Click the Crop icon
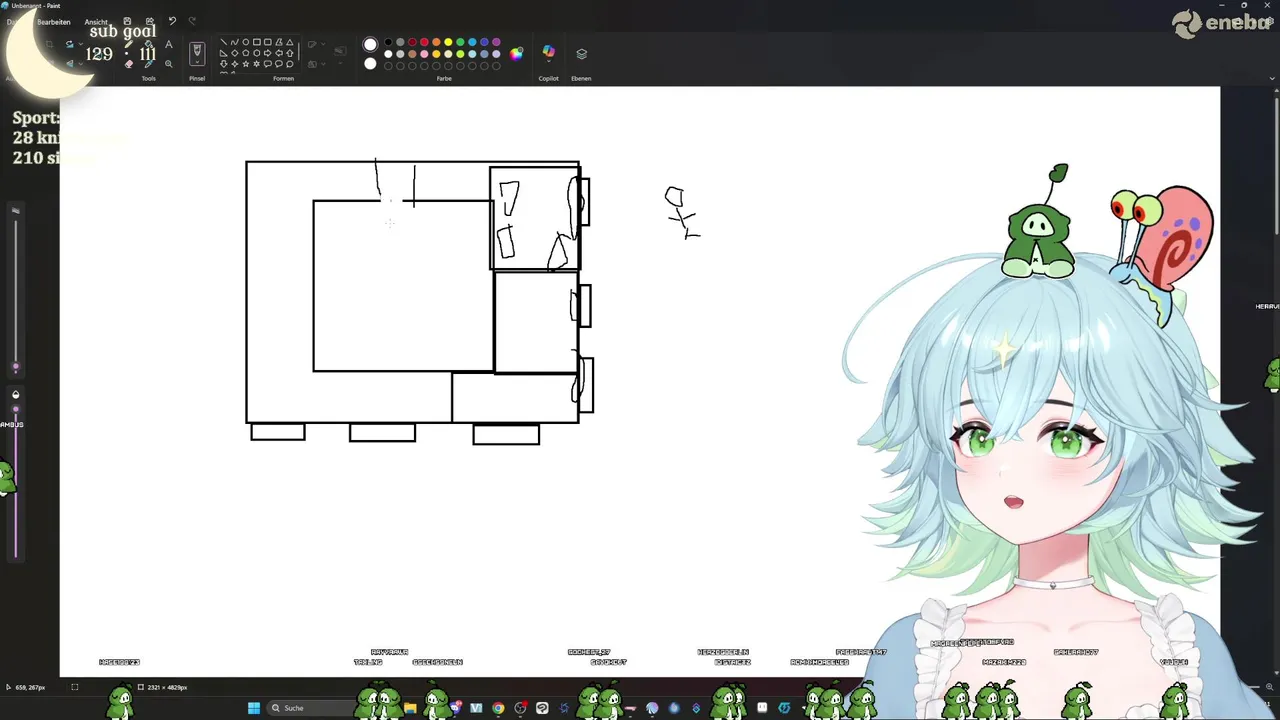Viewport: 1280px width, 720px height. pos(49,44)
